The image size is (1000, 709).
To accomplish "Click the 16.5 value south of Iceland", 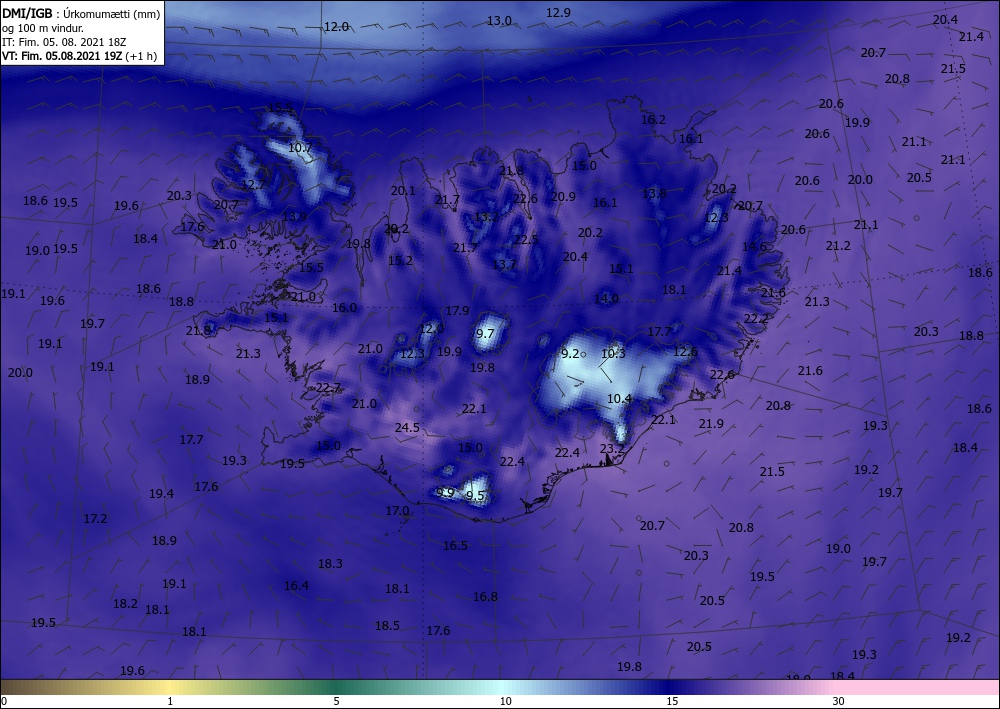I will click(x=455, y=545).
